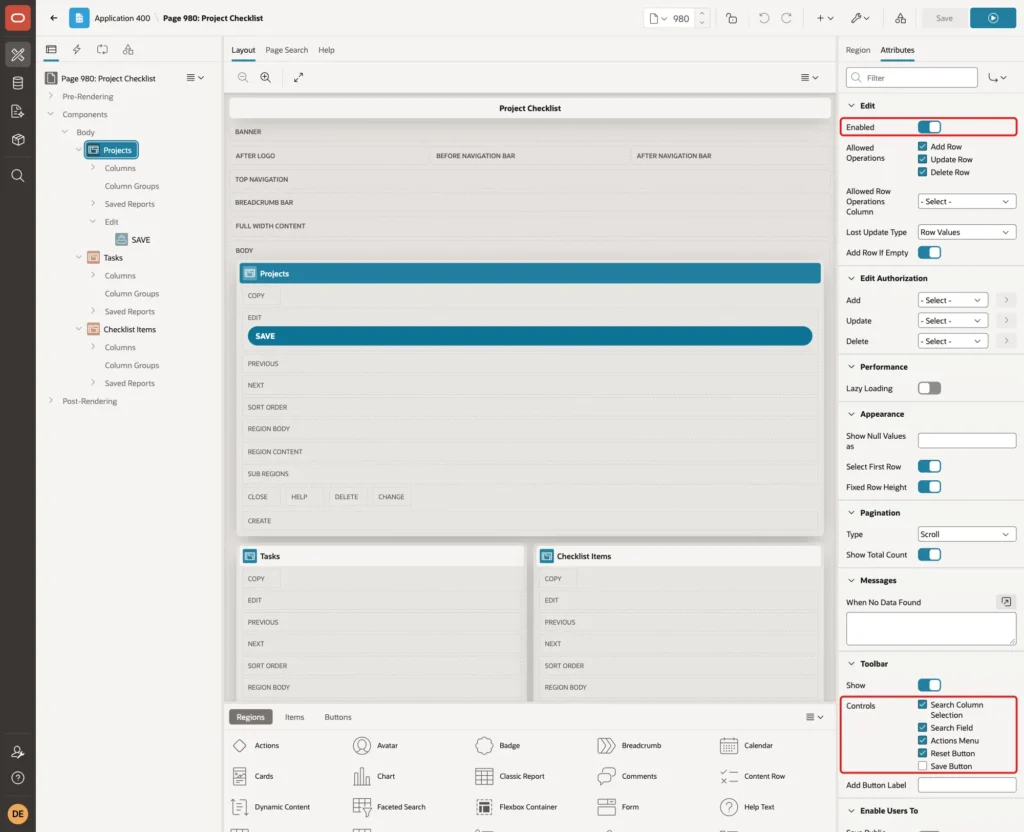The height and width of the screenshot is (832, 1024).
Task: Expand the layout to full screen
Action: pos(298,77)
